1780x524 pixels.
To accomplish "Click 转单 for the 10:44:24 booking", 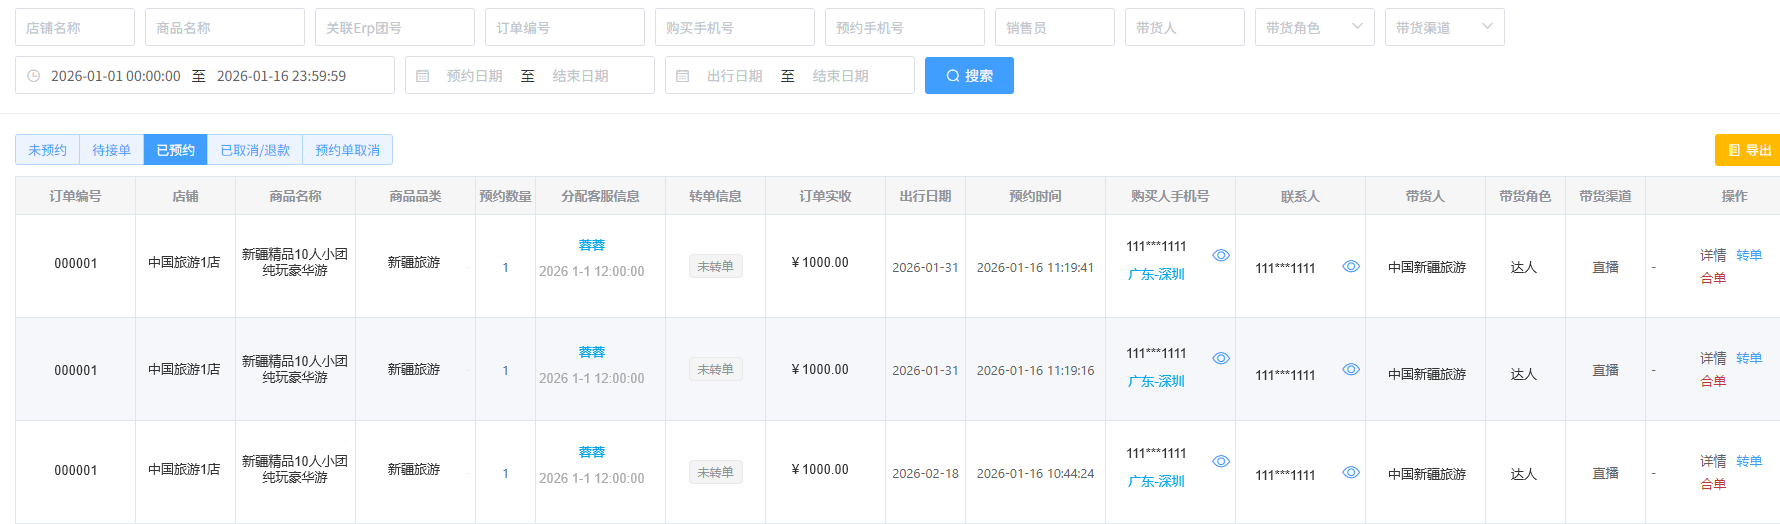I will pyautogui.click(x=1749, y=461).
